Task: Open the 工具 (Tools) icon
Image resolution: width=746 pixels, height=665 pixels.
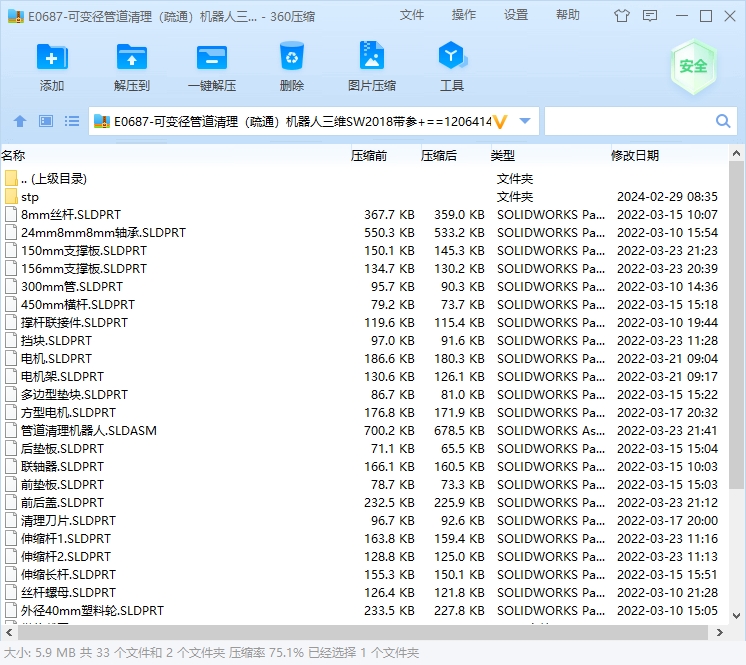Action: (452, 56)
